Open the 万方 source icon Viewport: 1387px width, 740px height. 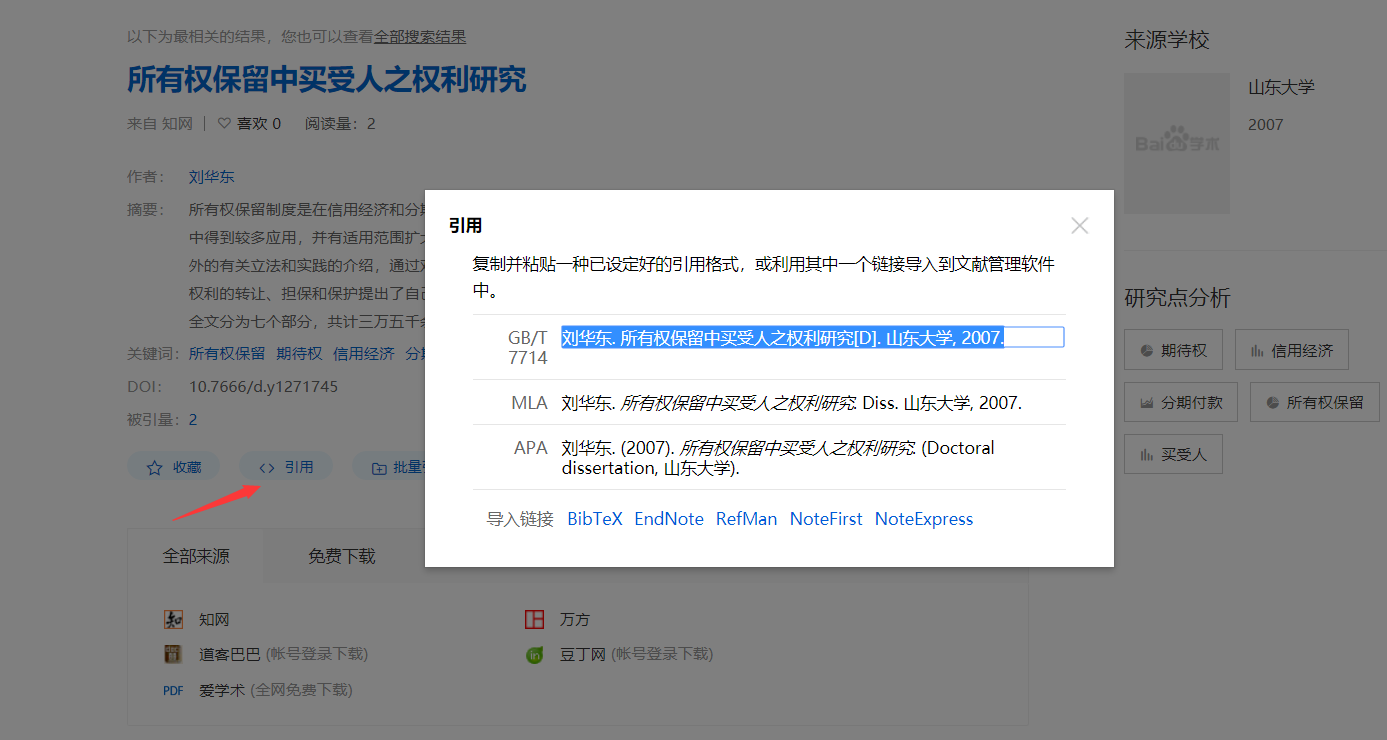tap(535, 620)
